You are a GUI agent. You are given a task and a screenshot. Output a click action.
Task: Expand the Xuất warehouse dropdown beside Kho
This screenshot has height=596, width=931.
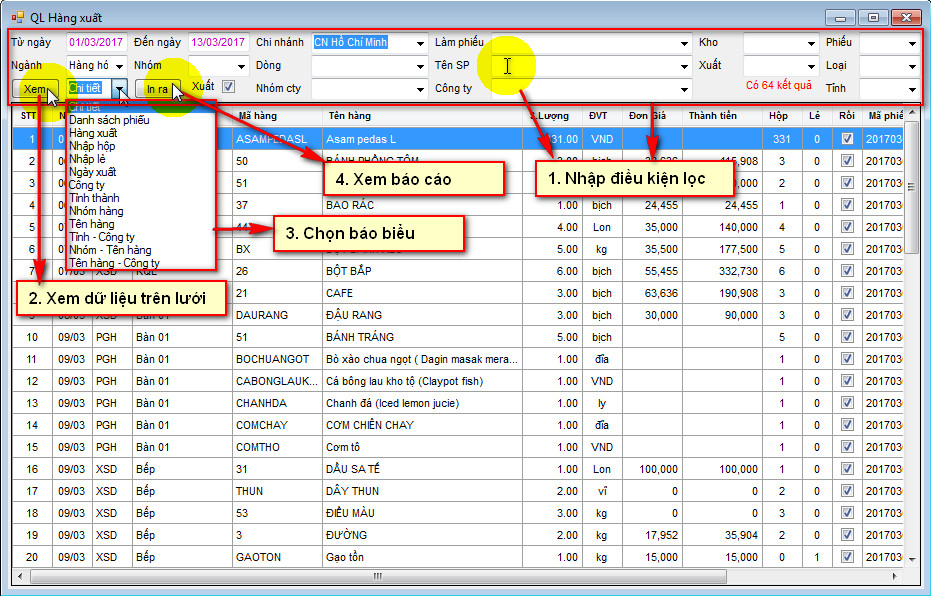811,66
